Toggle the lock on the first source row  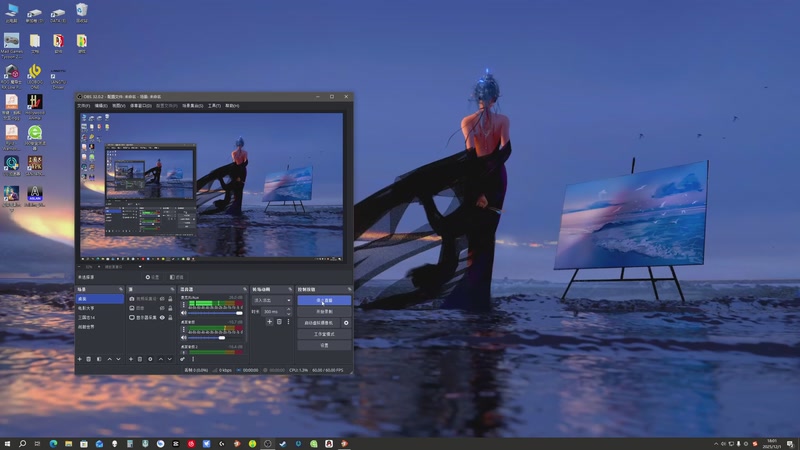[x=170, y=298]
